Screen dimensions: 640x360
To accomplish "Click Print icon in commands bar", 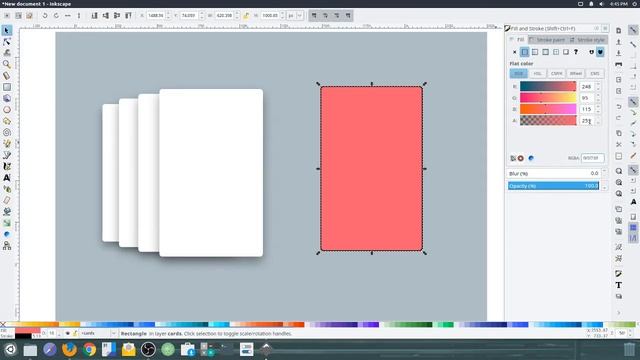I will (619, 64).
